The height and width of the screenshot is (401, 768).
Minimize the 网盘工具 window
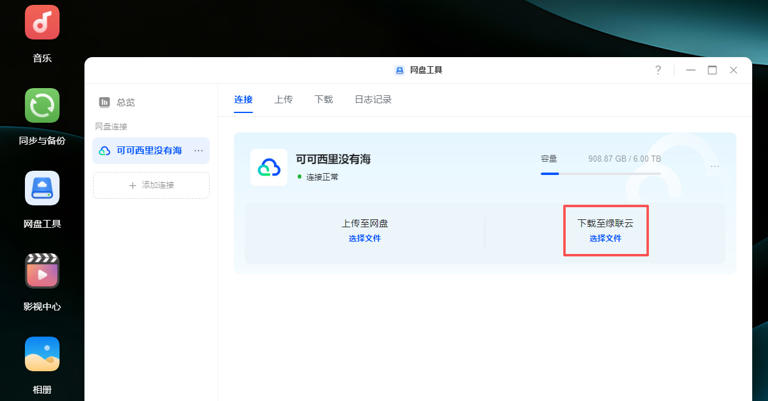691,70
